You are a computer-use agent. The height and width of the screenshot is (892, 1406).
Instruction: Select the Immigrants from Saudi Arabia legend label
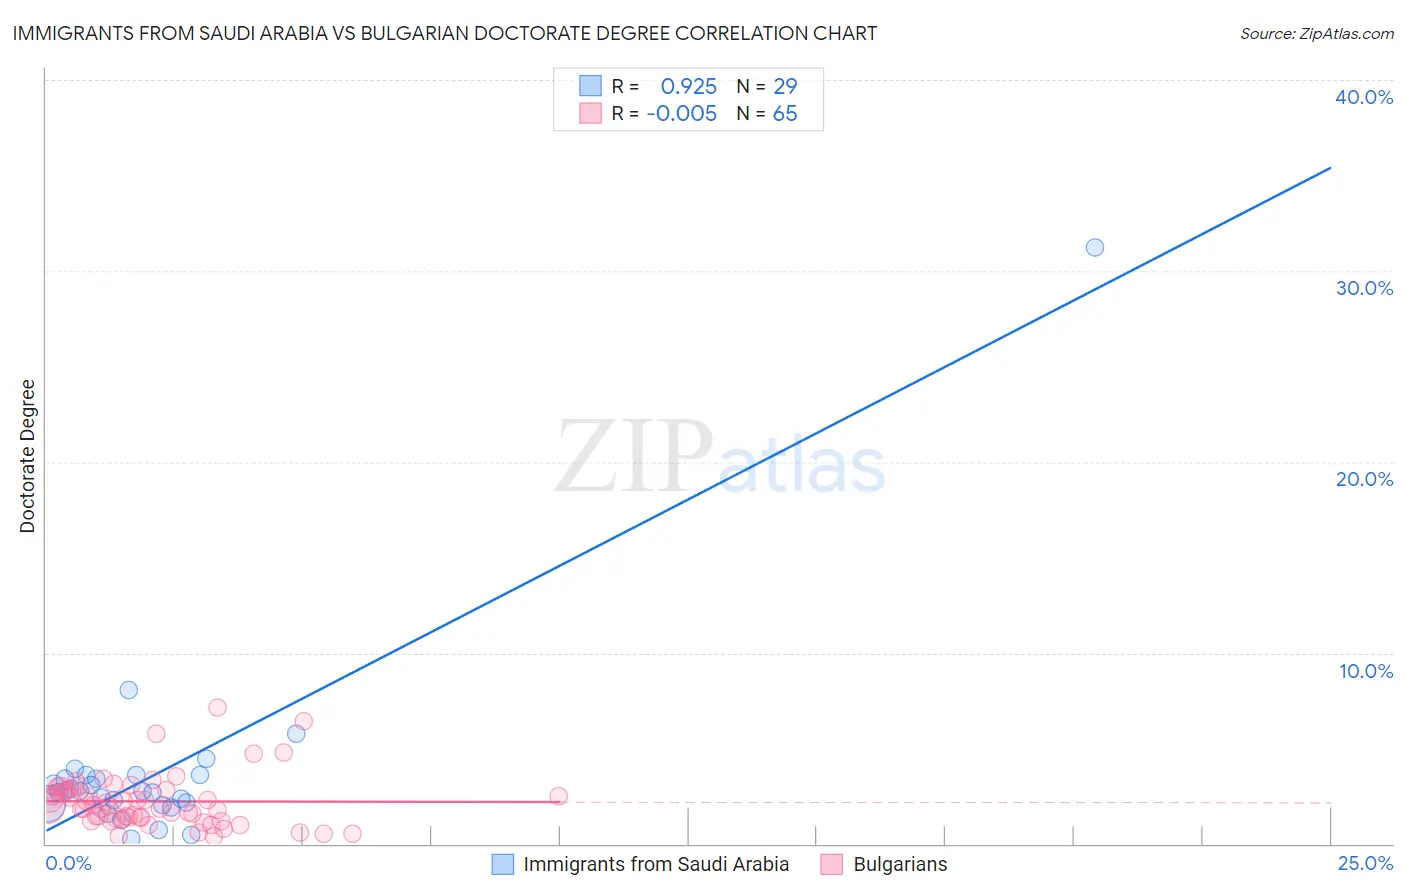coord(656,864)
